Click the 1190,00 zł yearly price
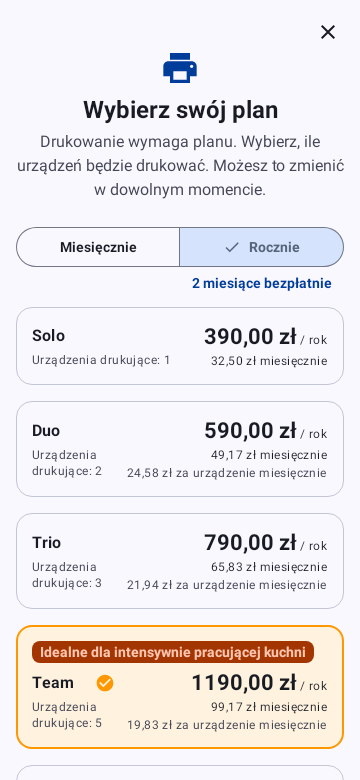 tap(244, 683)
